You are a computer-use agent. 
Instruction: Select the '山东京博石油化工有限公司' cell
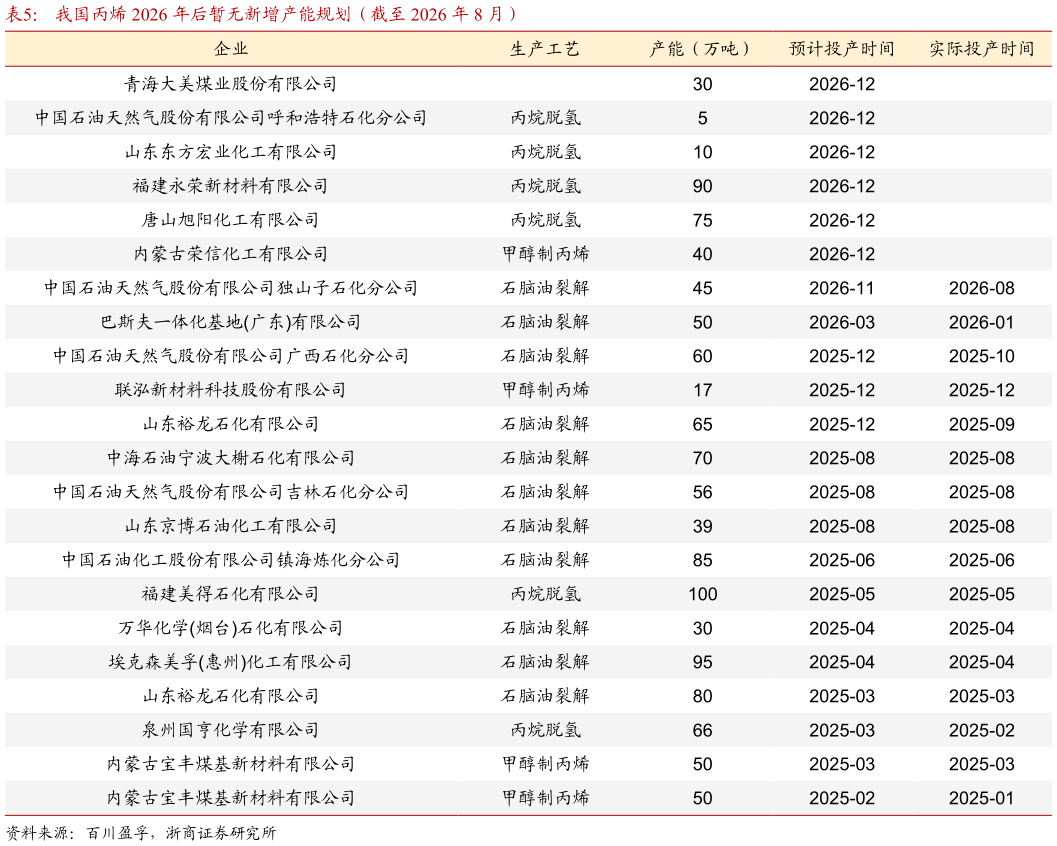point(231,526)
